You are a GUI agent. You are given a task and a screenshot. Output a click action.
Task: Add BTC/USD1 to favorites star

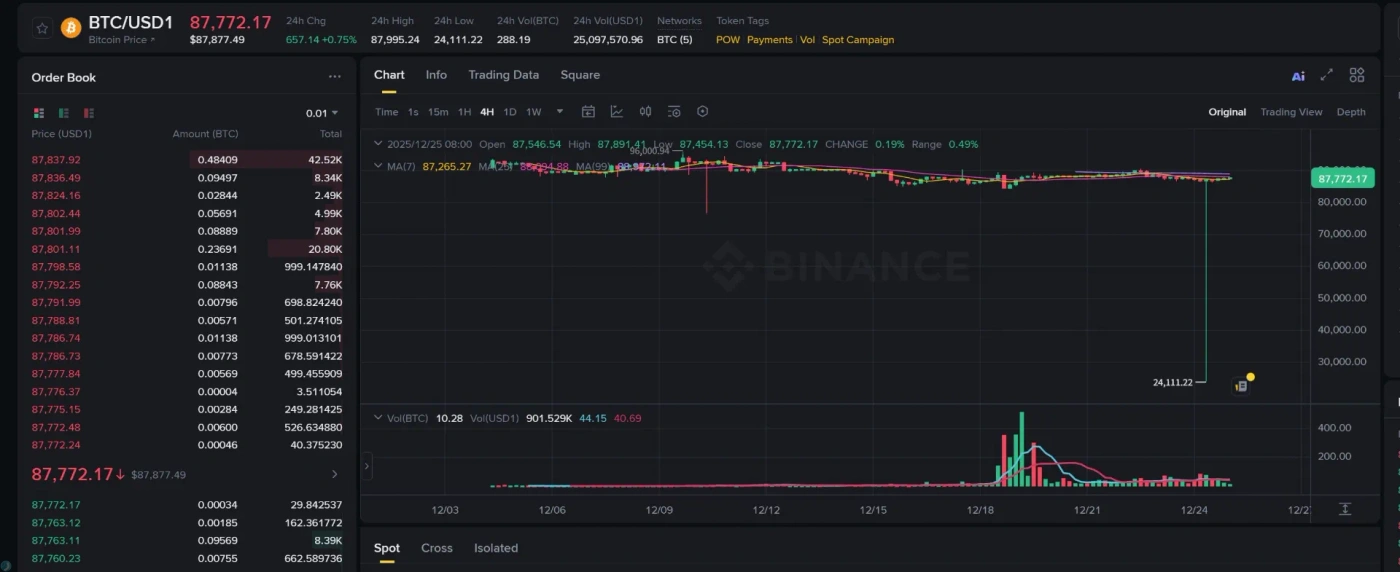pos(42,28)
